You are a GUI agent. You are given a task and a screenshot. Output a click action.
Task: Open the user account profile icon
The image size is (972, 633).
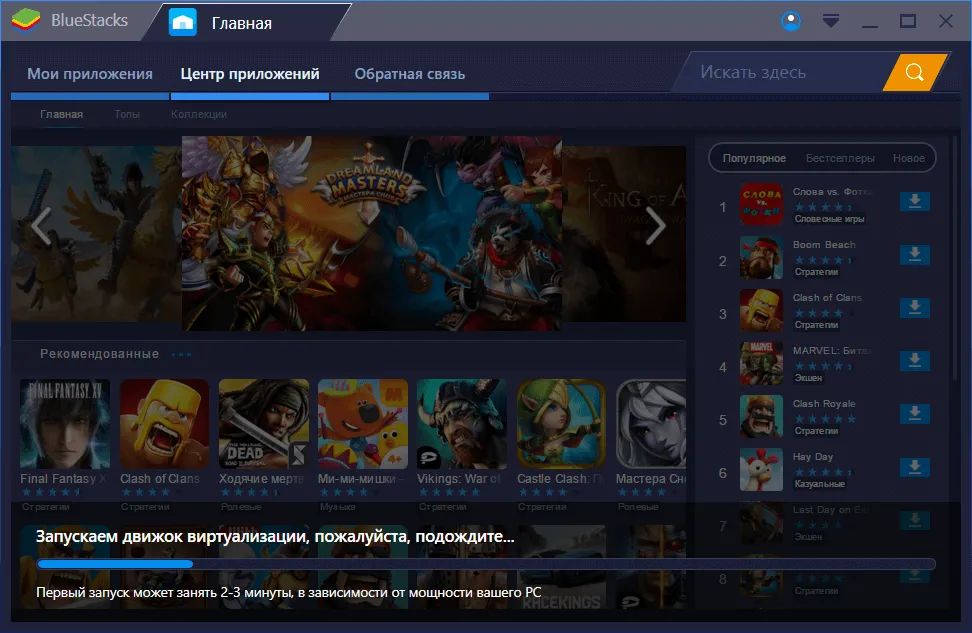click(790, 21)
